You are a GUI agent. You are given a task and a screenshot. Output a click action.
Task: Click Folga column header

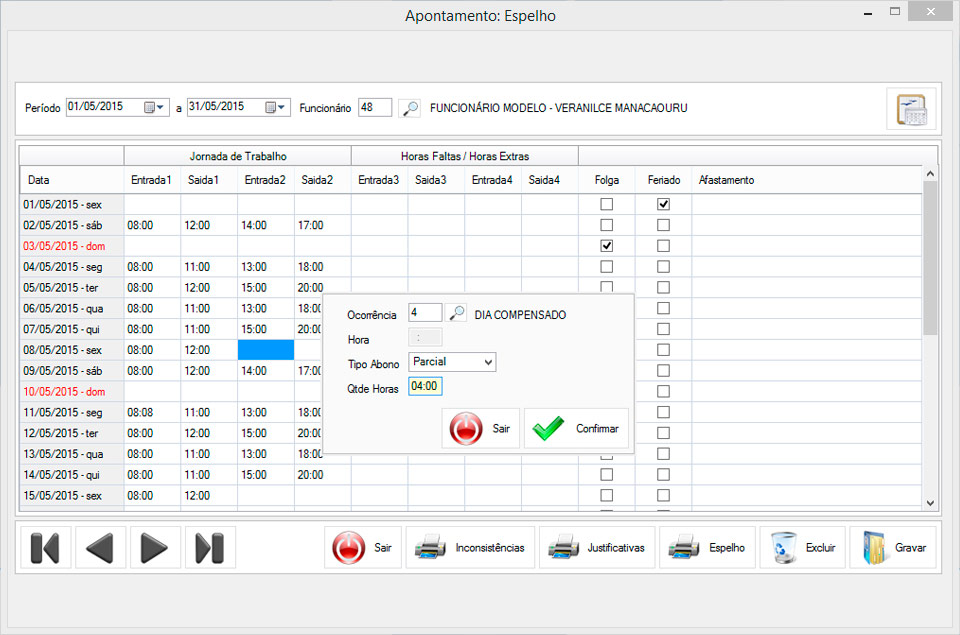tap(607, 180)
